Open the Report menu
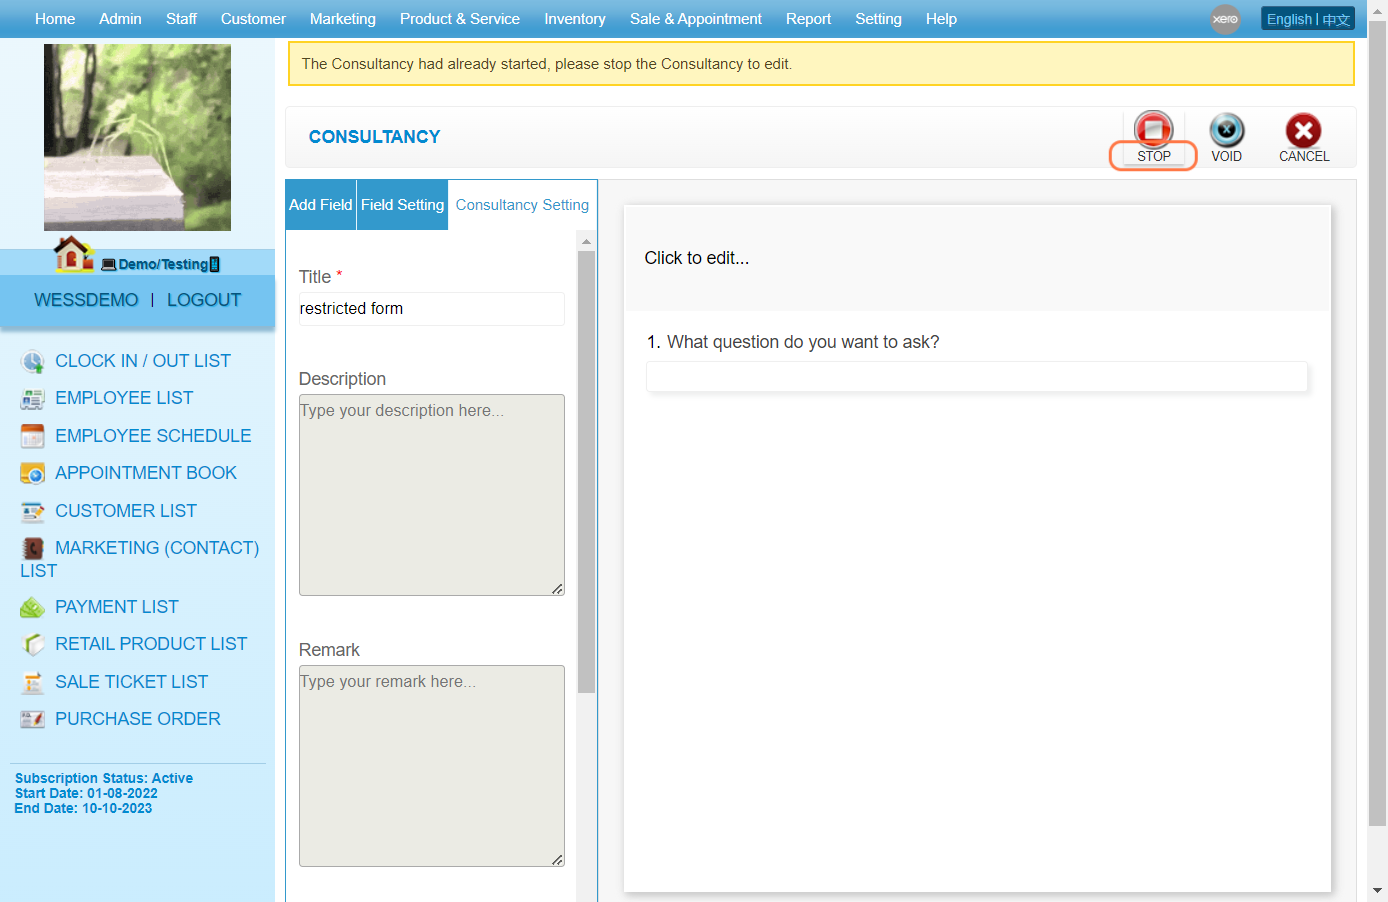 pyautogui.click(x=808, y=19)
